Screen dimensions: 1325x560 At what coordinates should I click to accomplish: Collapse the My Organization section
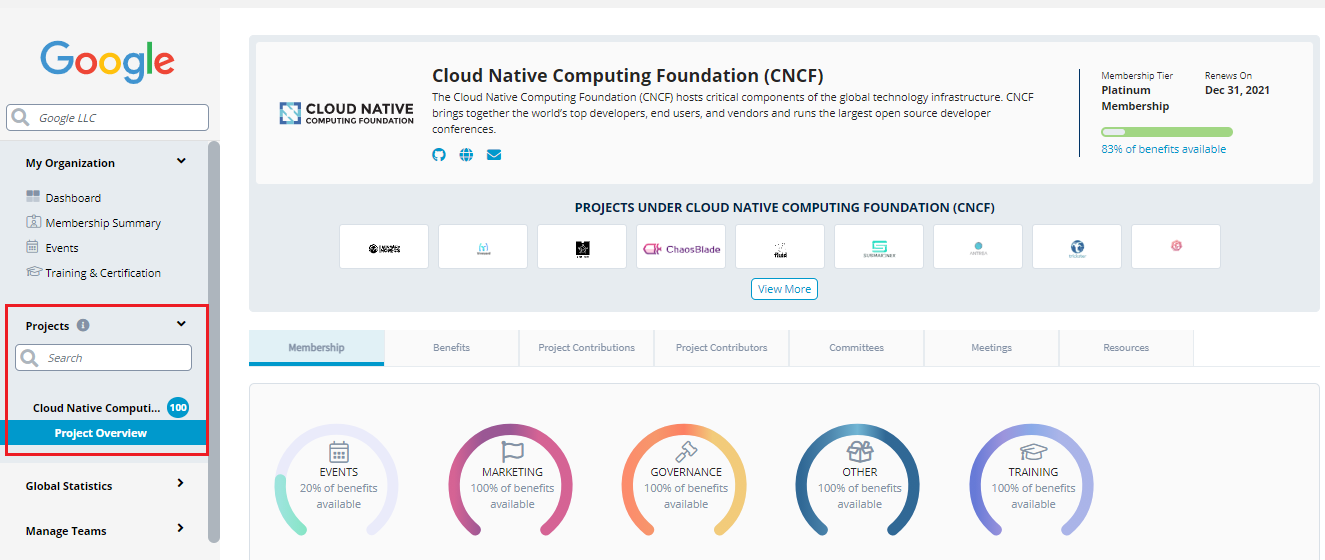pos(181,161)
